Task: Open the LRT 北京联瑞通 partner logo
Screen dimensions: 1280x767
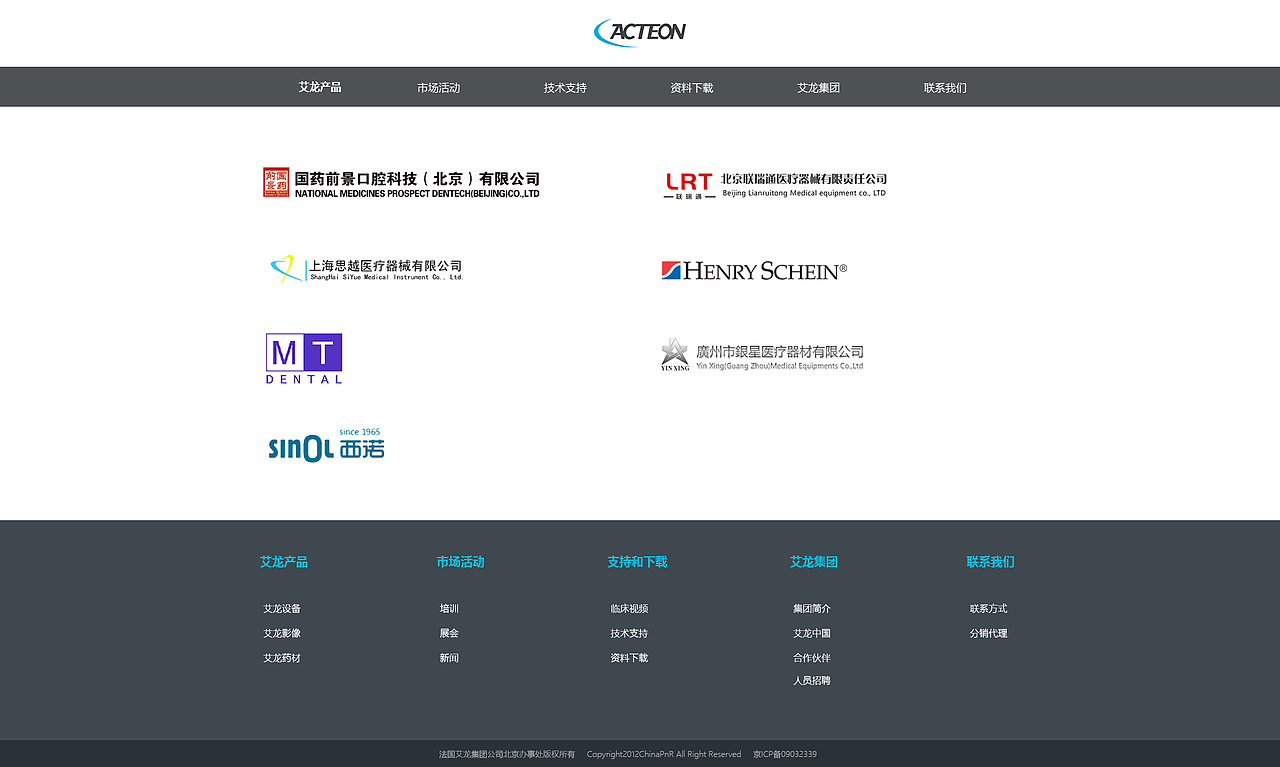Action: (x=775, y=184)
